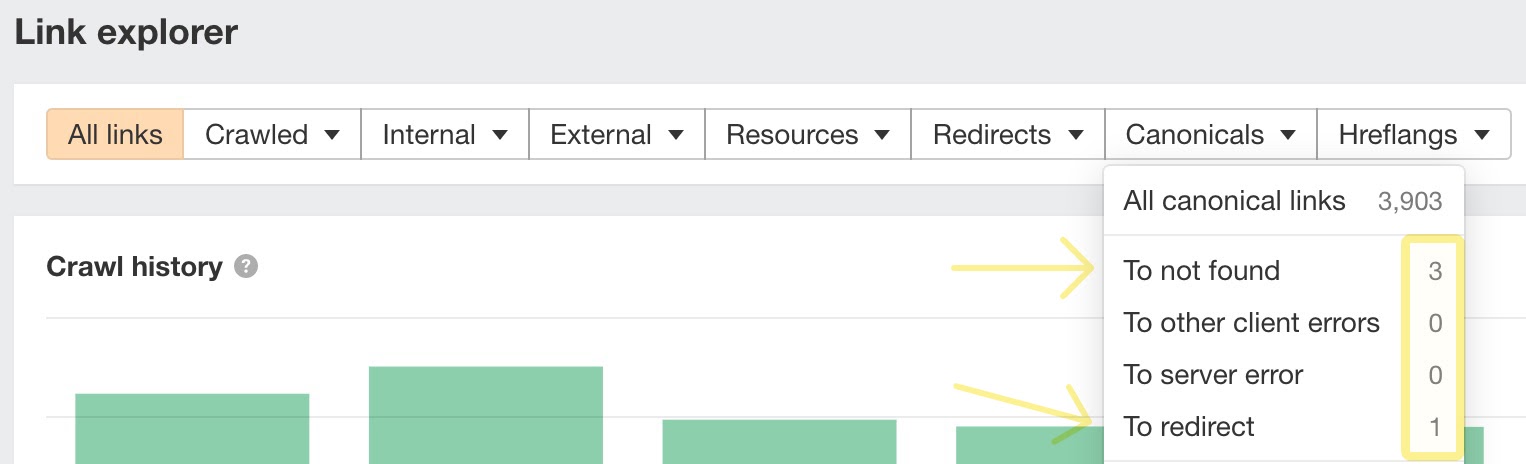Pick the To server error option
The height and width of the screenshot is (464, 1526).
(1213, 375)
